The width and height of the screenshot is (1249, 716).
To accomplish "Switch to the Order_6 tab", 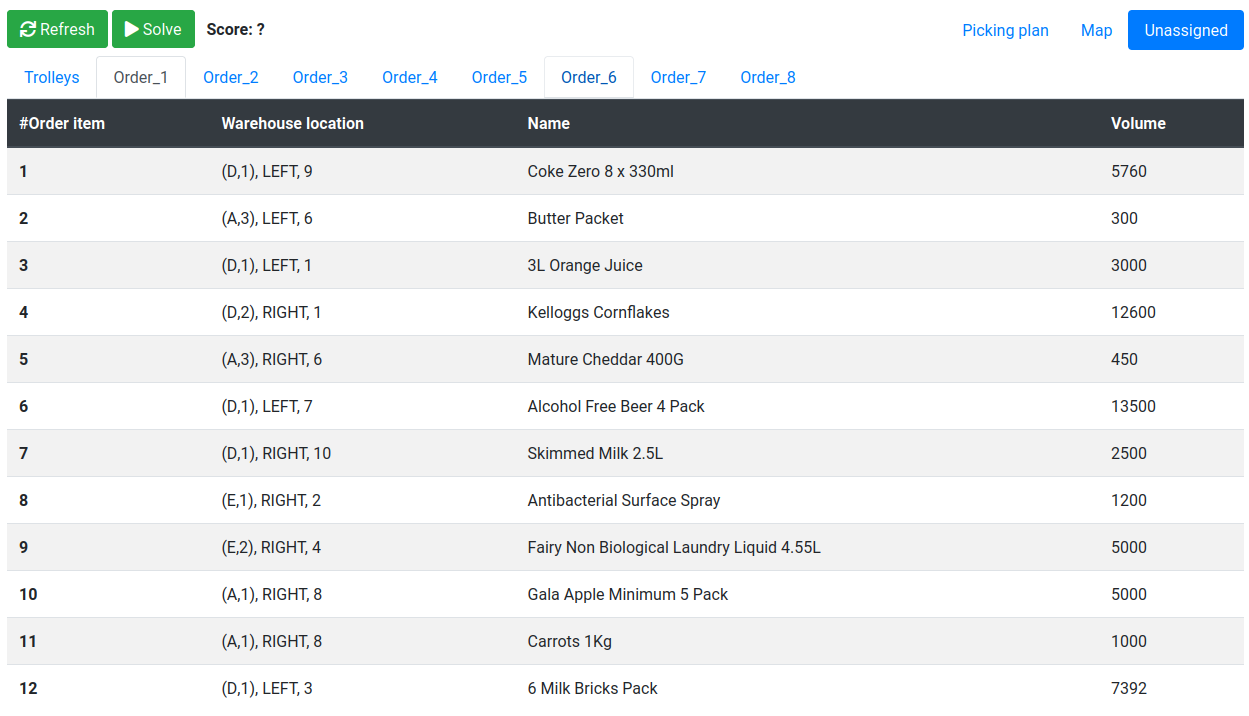I will [589, 77].
